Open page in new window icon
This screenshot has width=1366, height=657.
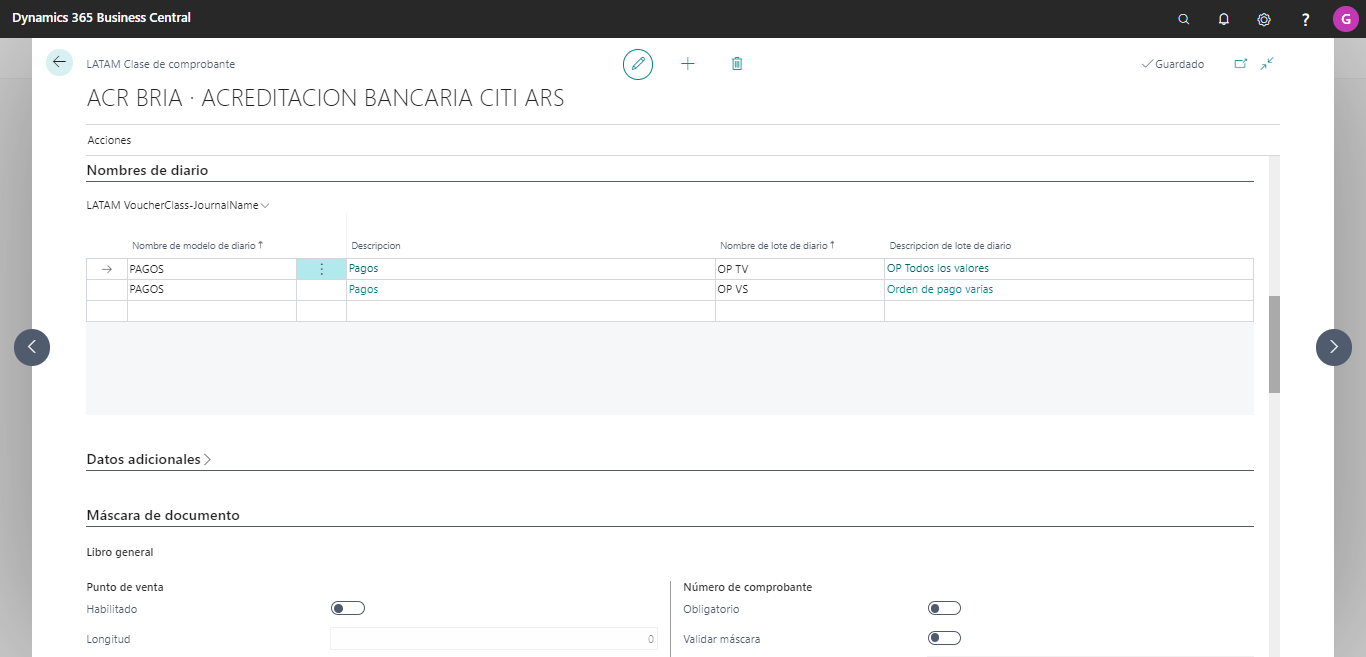(1241, 63)
